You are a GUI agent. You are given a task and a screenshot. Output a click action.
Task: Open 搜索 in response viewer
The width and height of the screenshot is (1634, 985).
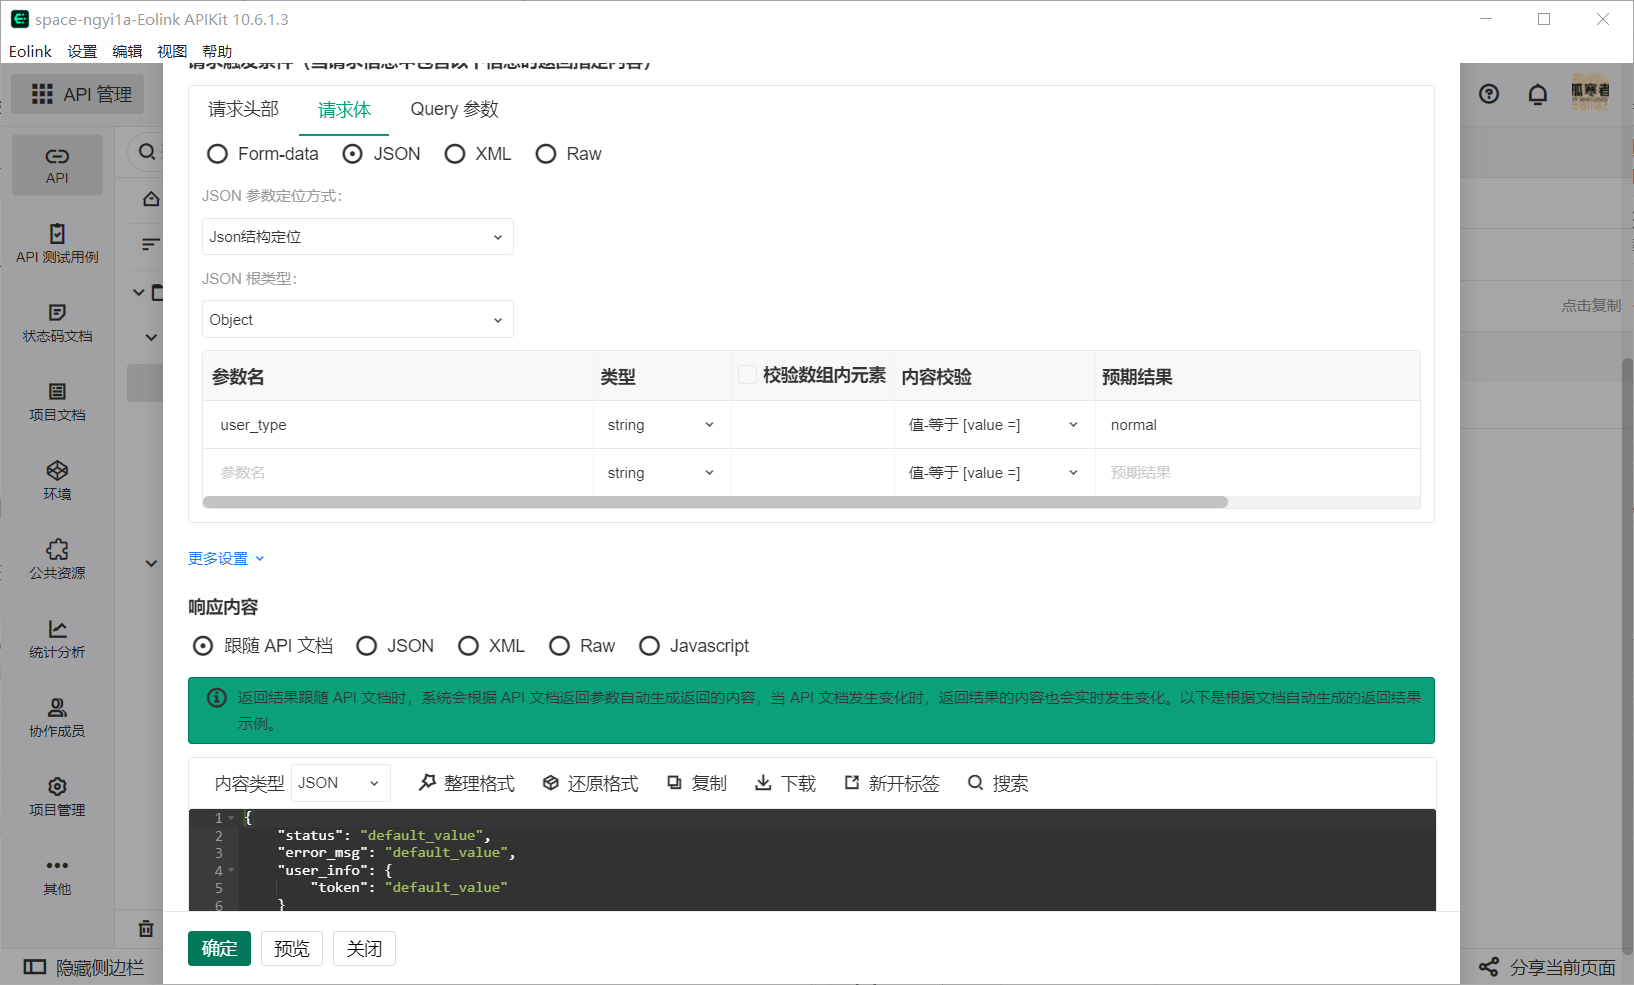click(997, 783)
